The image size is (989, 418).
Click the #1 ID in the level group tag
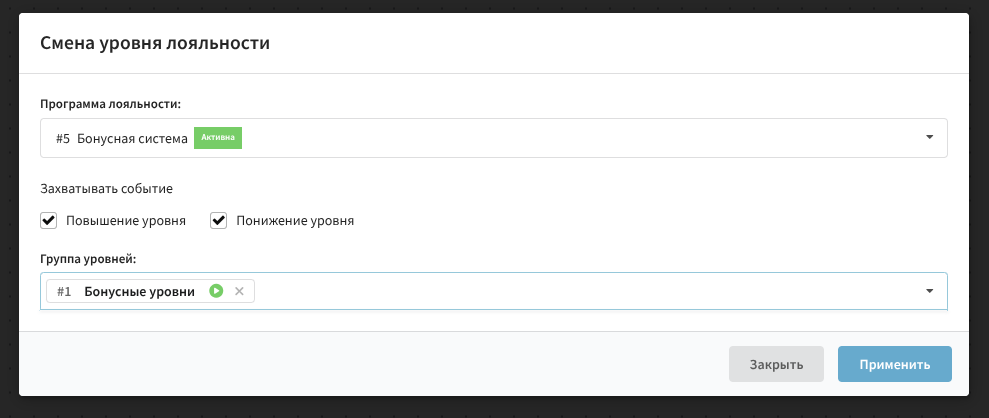point(64,291)
